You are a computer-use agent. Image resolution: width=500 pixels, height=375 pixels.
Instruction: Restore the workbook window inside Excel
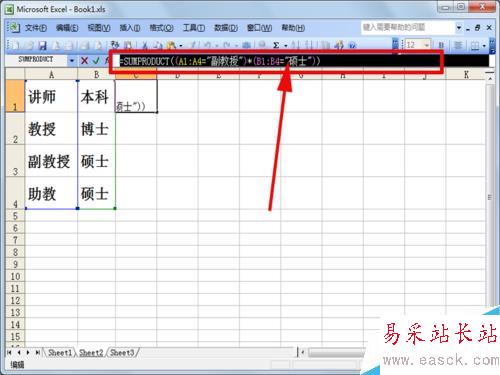[477, 28]
